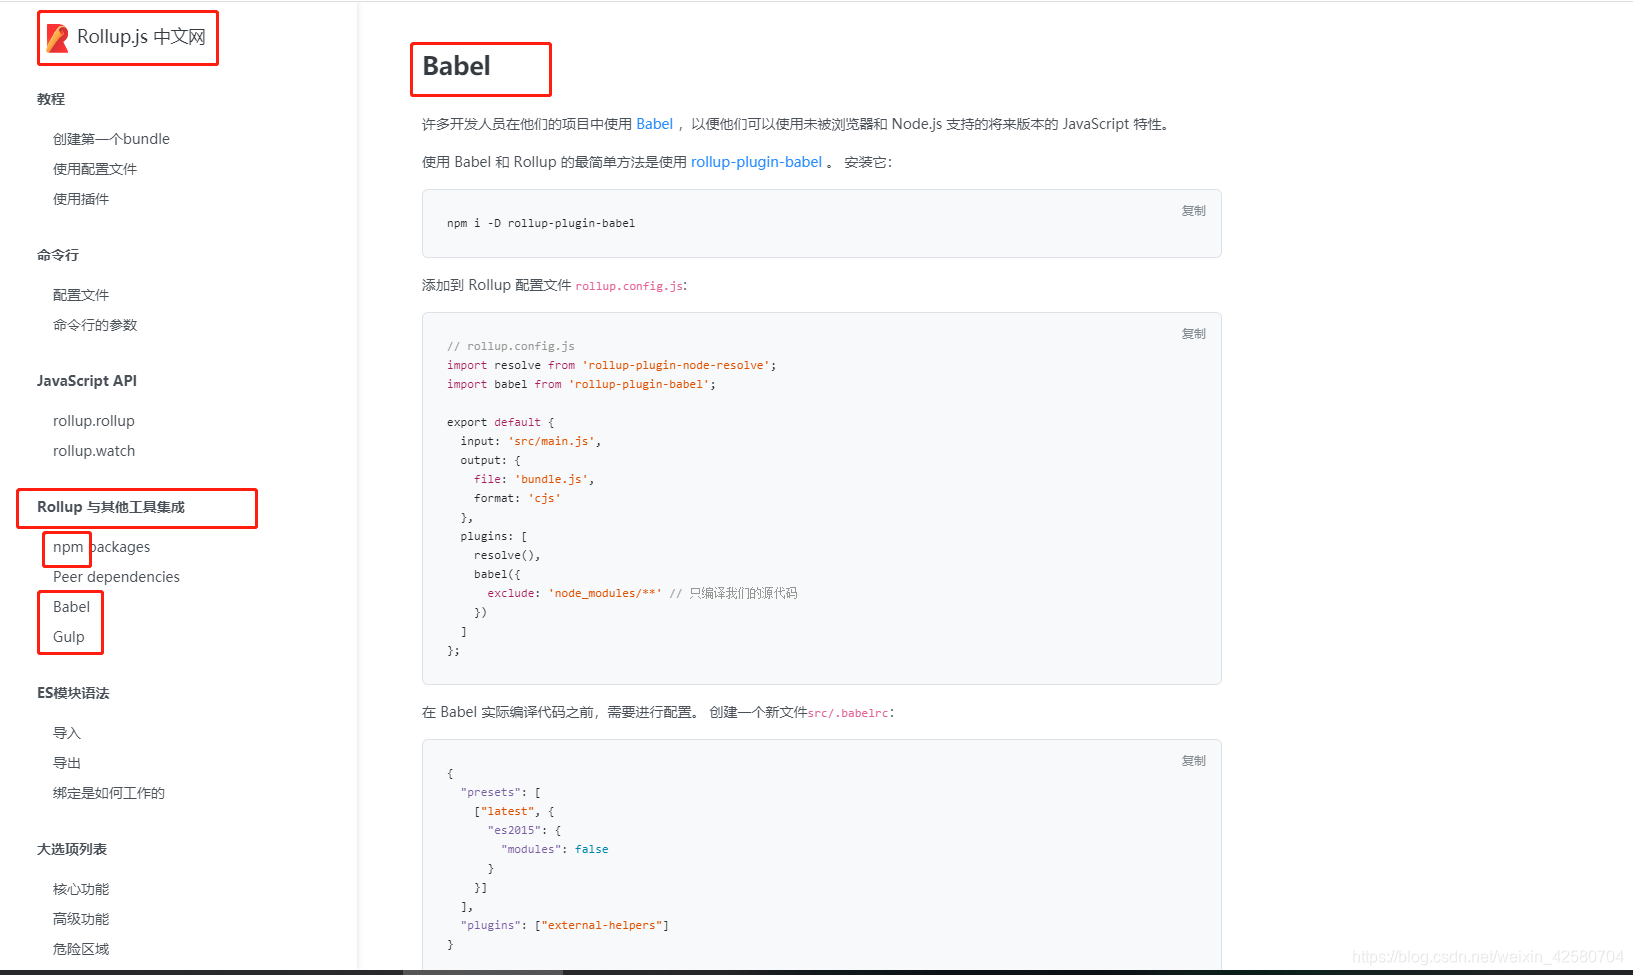The height and width of the screenshot is (975, 1633).
Task: Go to 使用配置文件 section
Action: click(95, 169)
